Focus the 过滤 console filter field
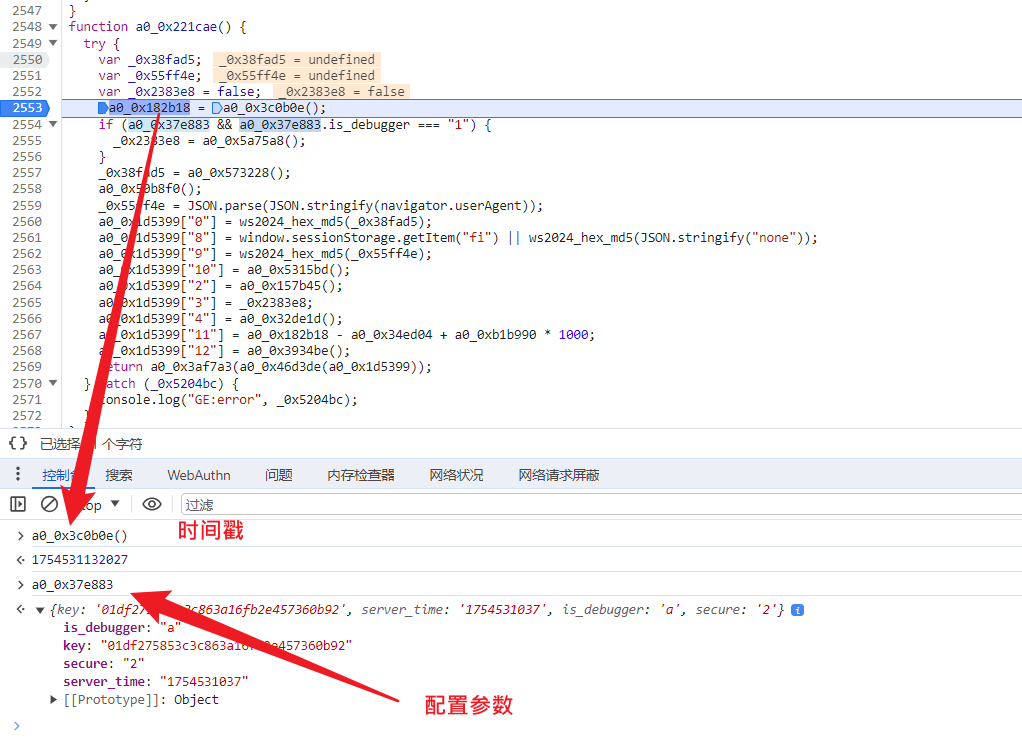 click(x=601, y=504)
